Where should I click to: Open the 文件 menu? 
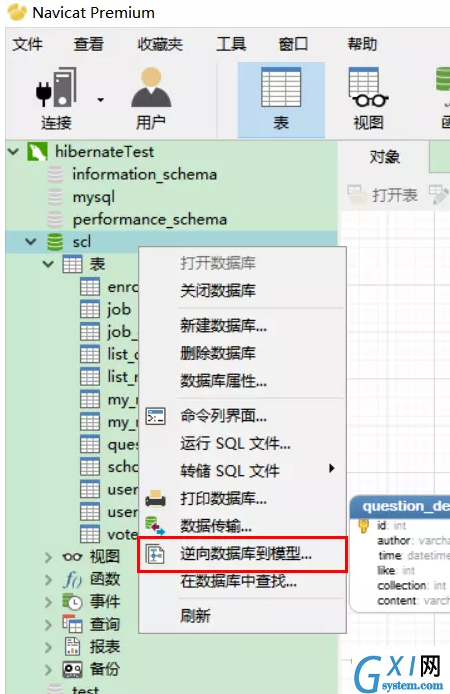27,44
